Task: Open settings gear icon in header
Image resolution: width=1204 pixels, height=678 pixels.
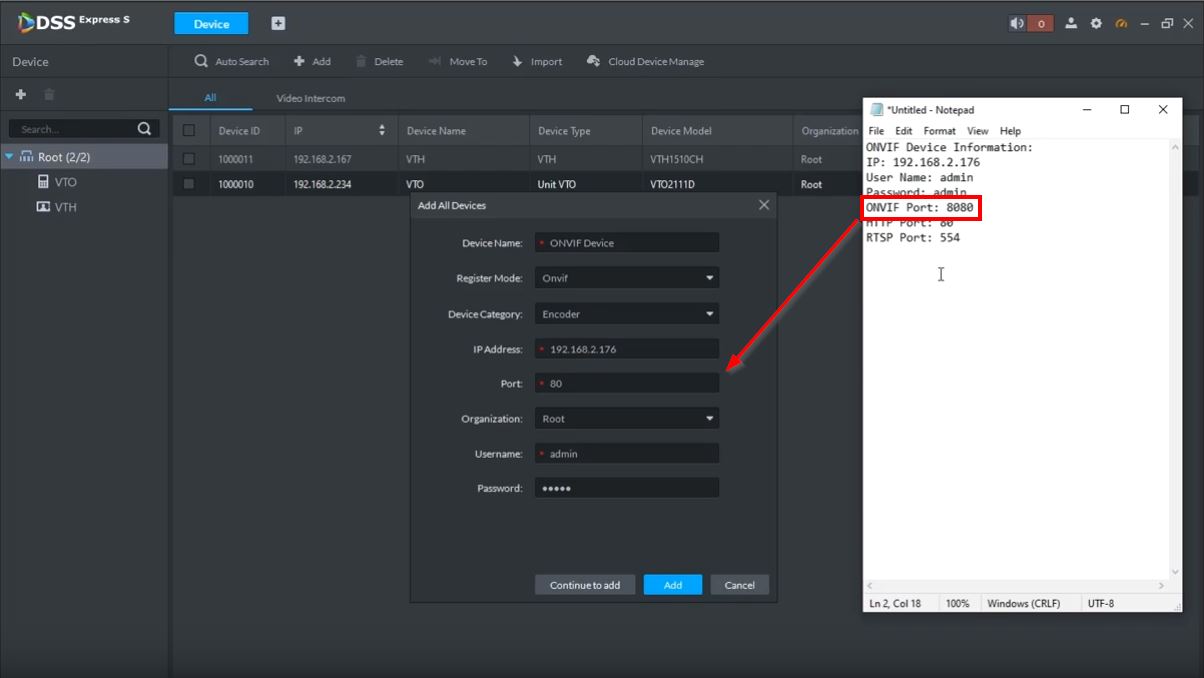Action: 1096,24
